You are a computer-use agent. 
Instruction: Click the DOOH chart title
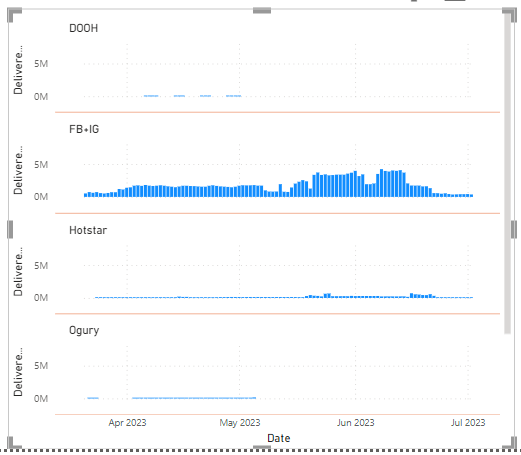83,28
